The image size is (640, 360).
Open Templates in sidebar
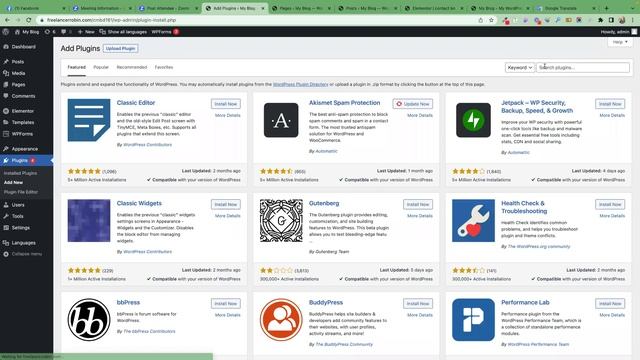tap(22, 122)
